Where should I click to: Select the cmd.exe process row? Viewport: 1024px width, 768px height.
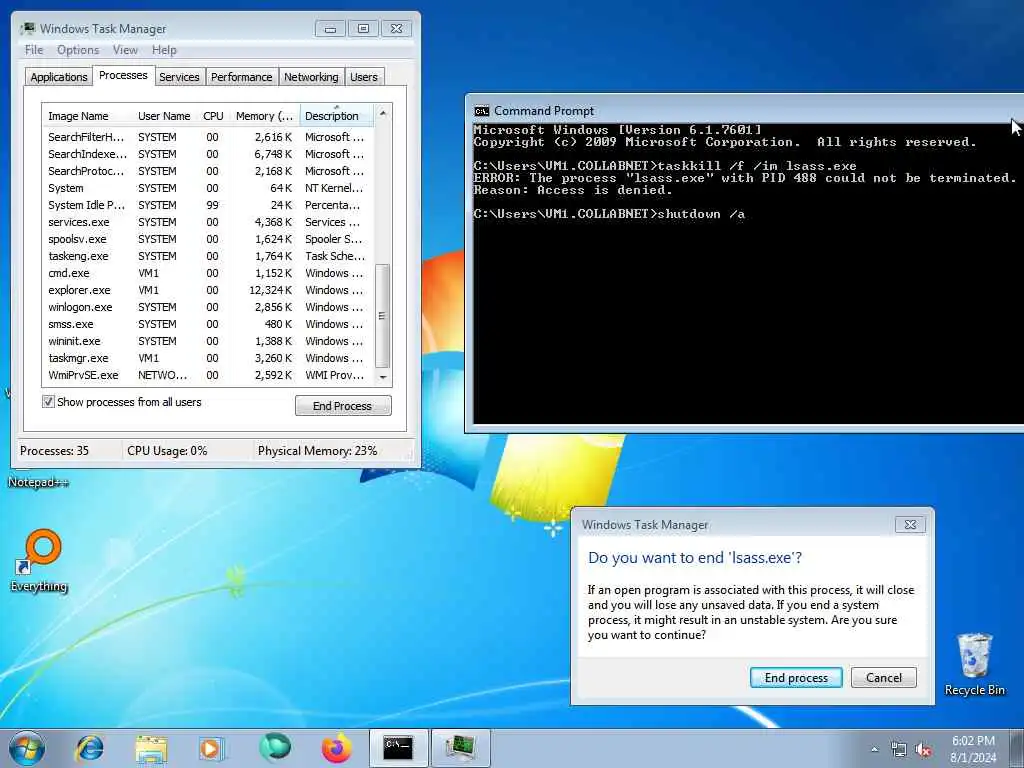[208, 273]
